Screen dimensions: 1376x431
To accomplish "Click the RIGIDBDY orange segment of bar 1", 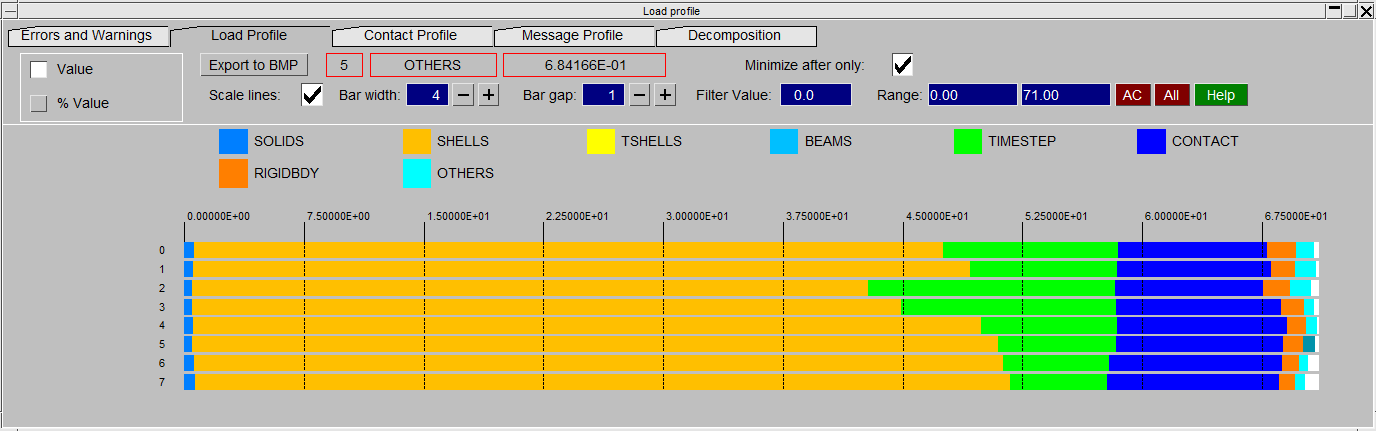I will 1283,269.
